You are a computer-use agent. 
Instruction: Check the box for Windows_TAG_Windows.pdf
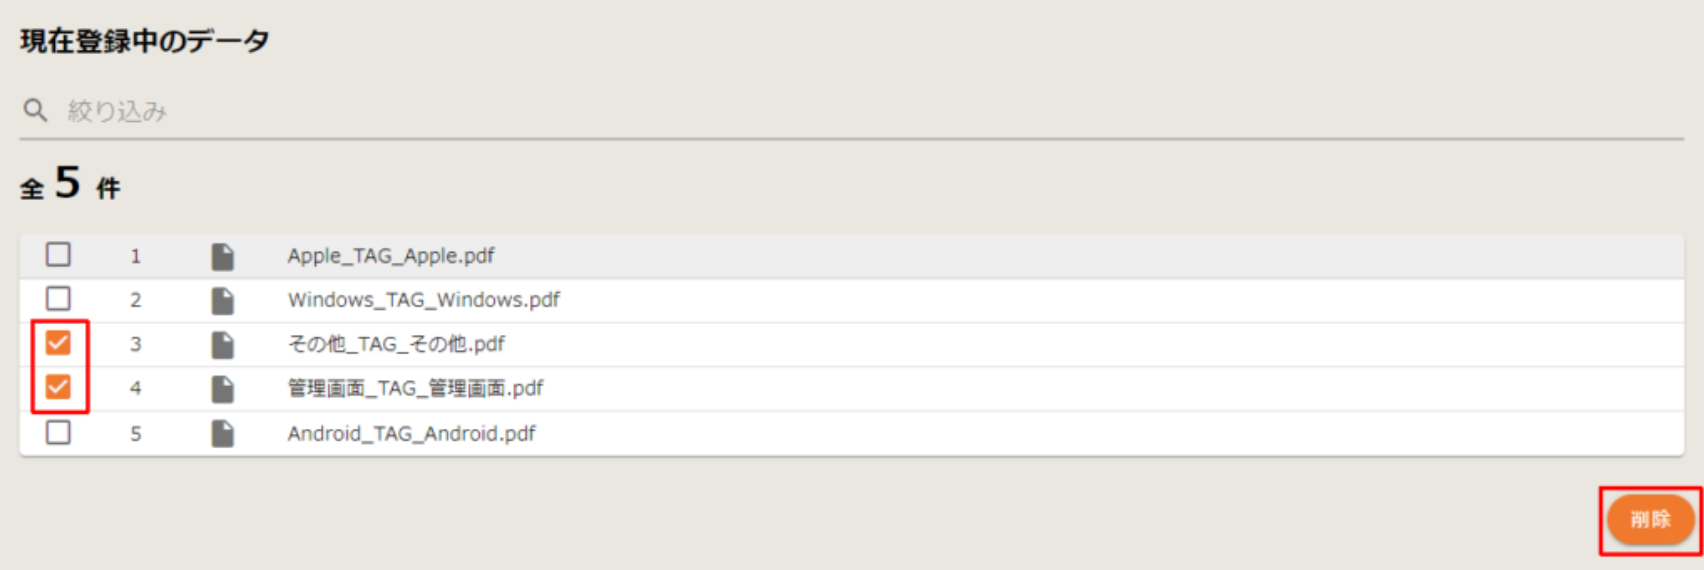59,299
